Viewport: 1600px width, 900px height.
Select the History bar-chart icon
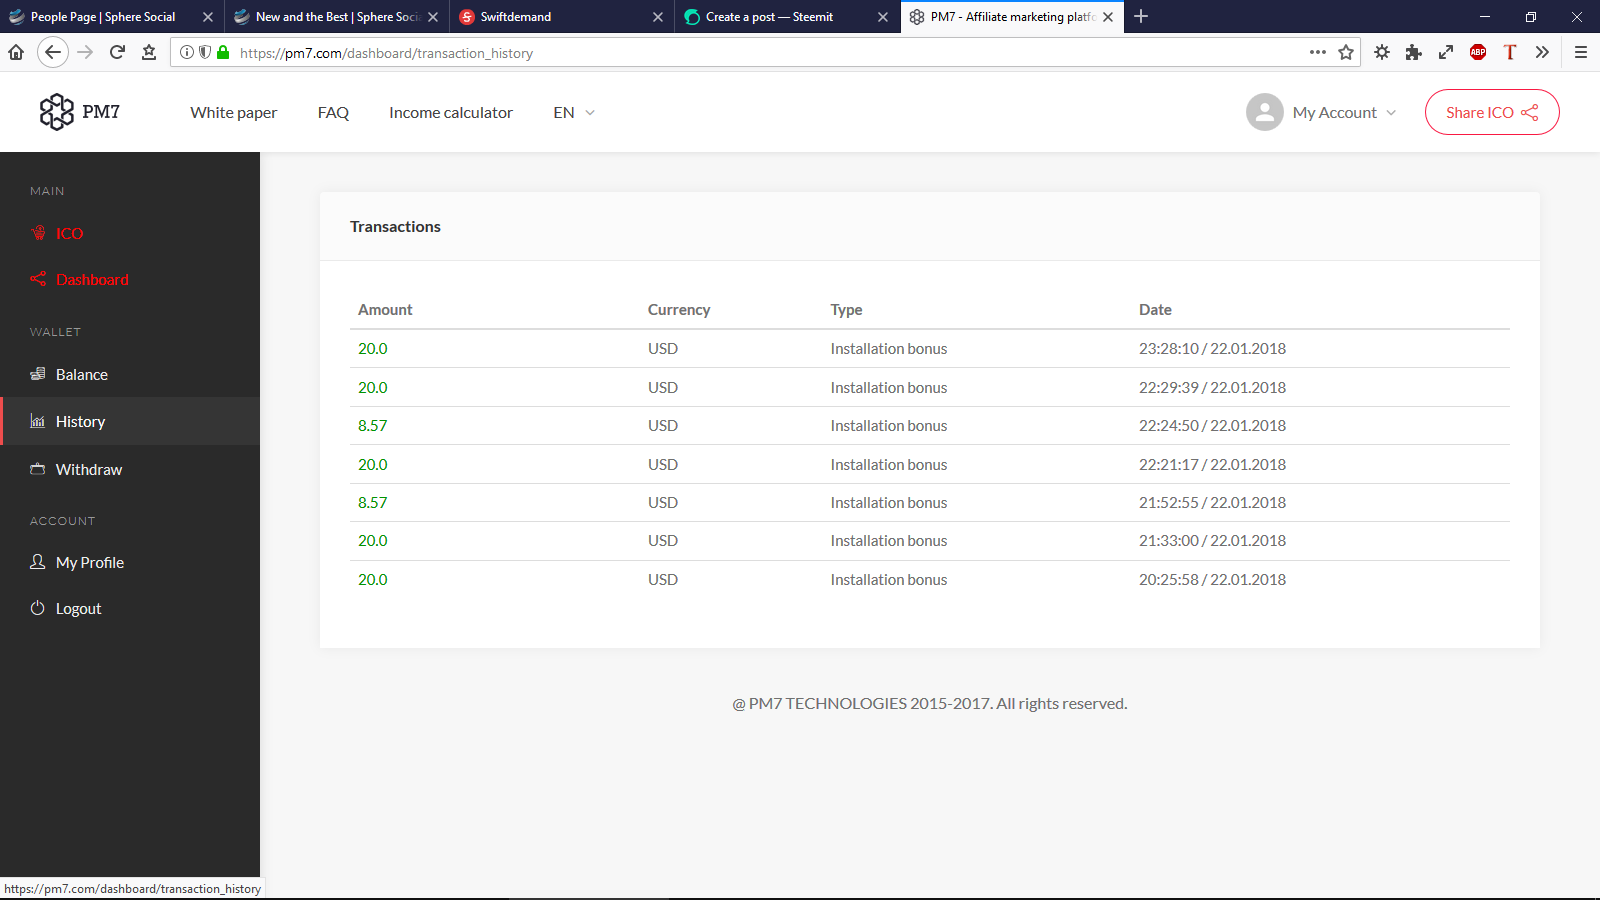tap(37, 421)
